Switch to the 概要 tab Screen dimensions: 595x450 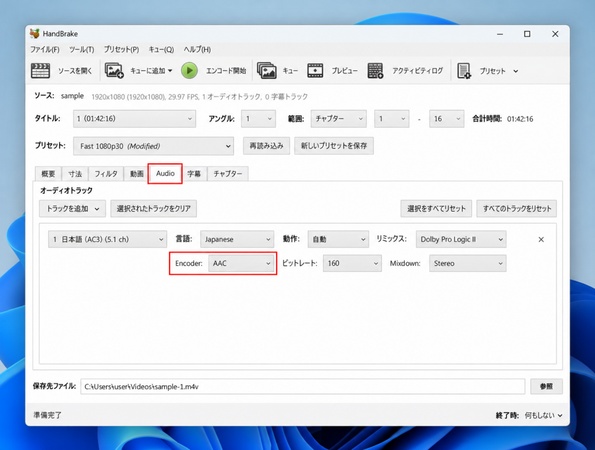coord(48,174)
